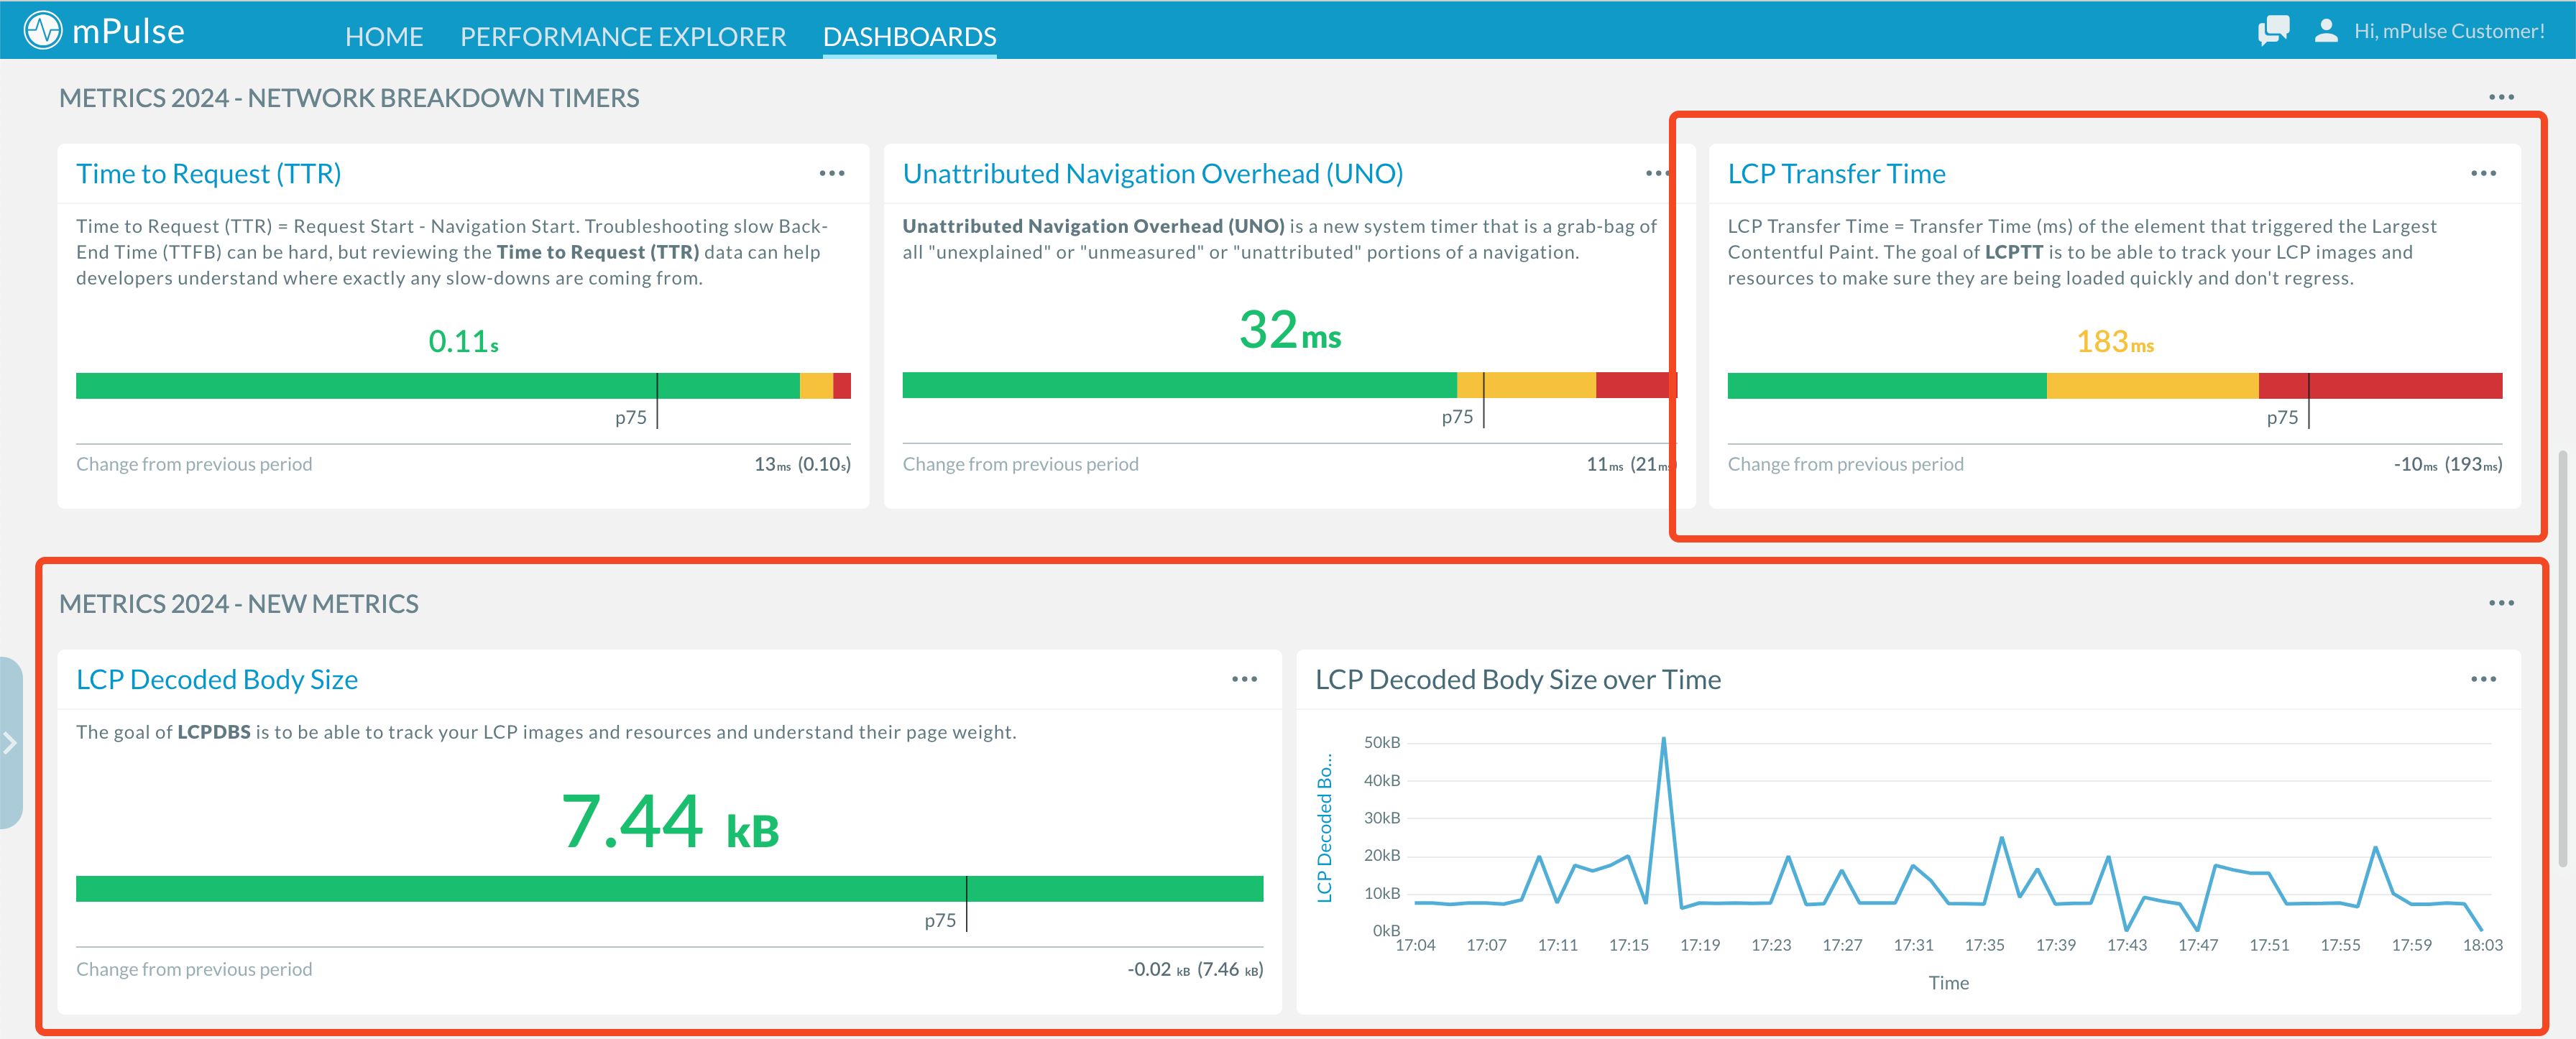
Task: Click the 50kB label on the y-axis
Action: (1381, 742)
